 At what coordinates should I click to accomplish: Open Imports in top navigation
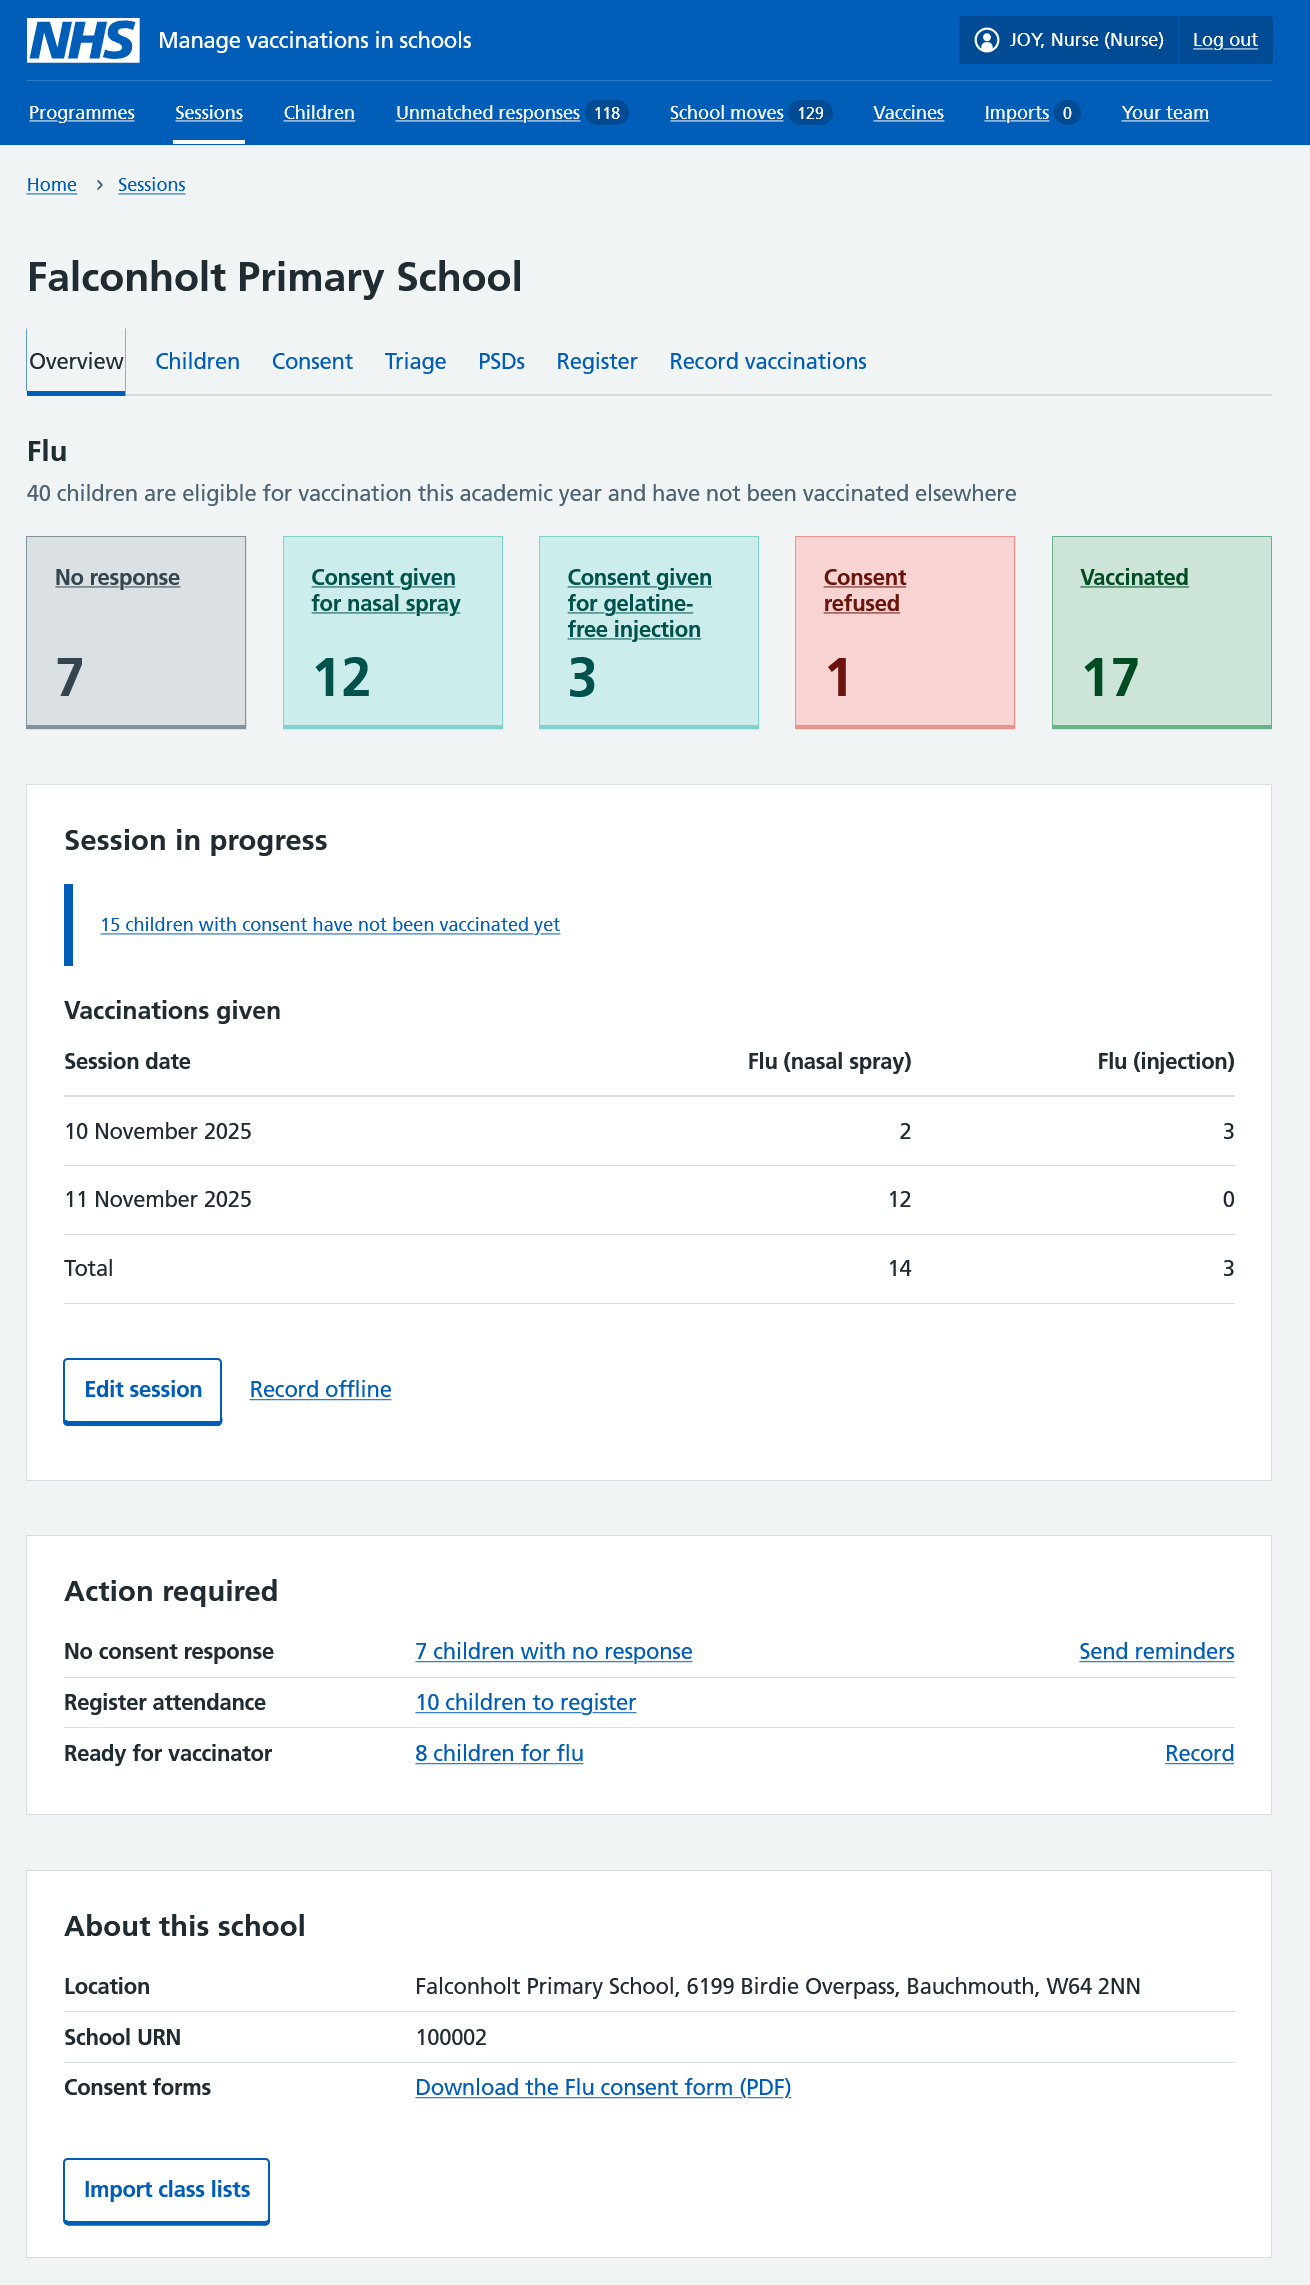pos(1017,113)
